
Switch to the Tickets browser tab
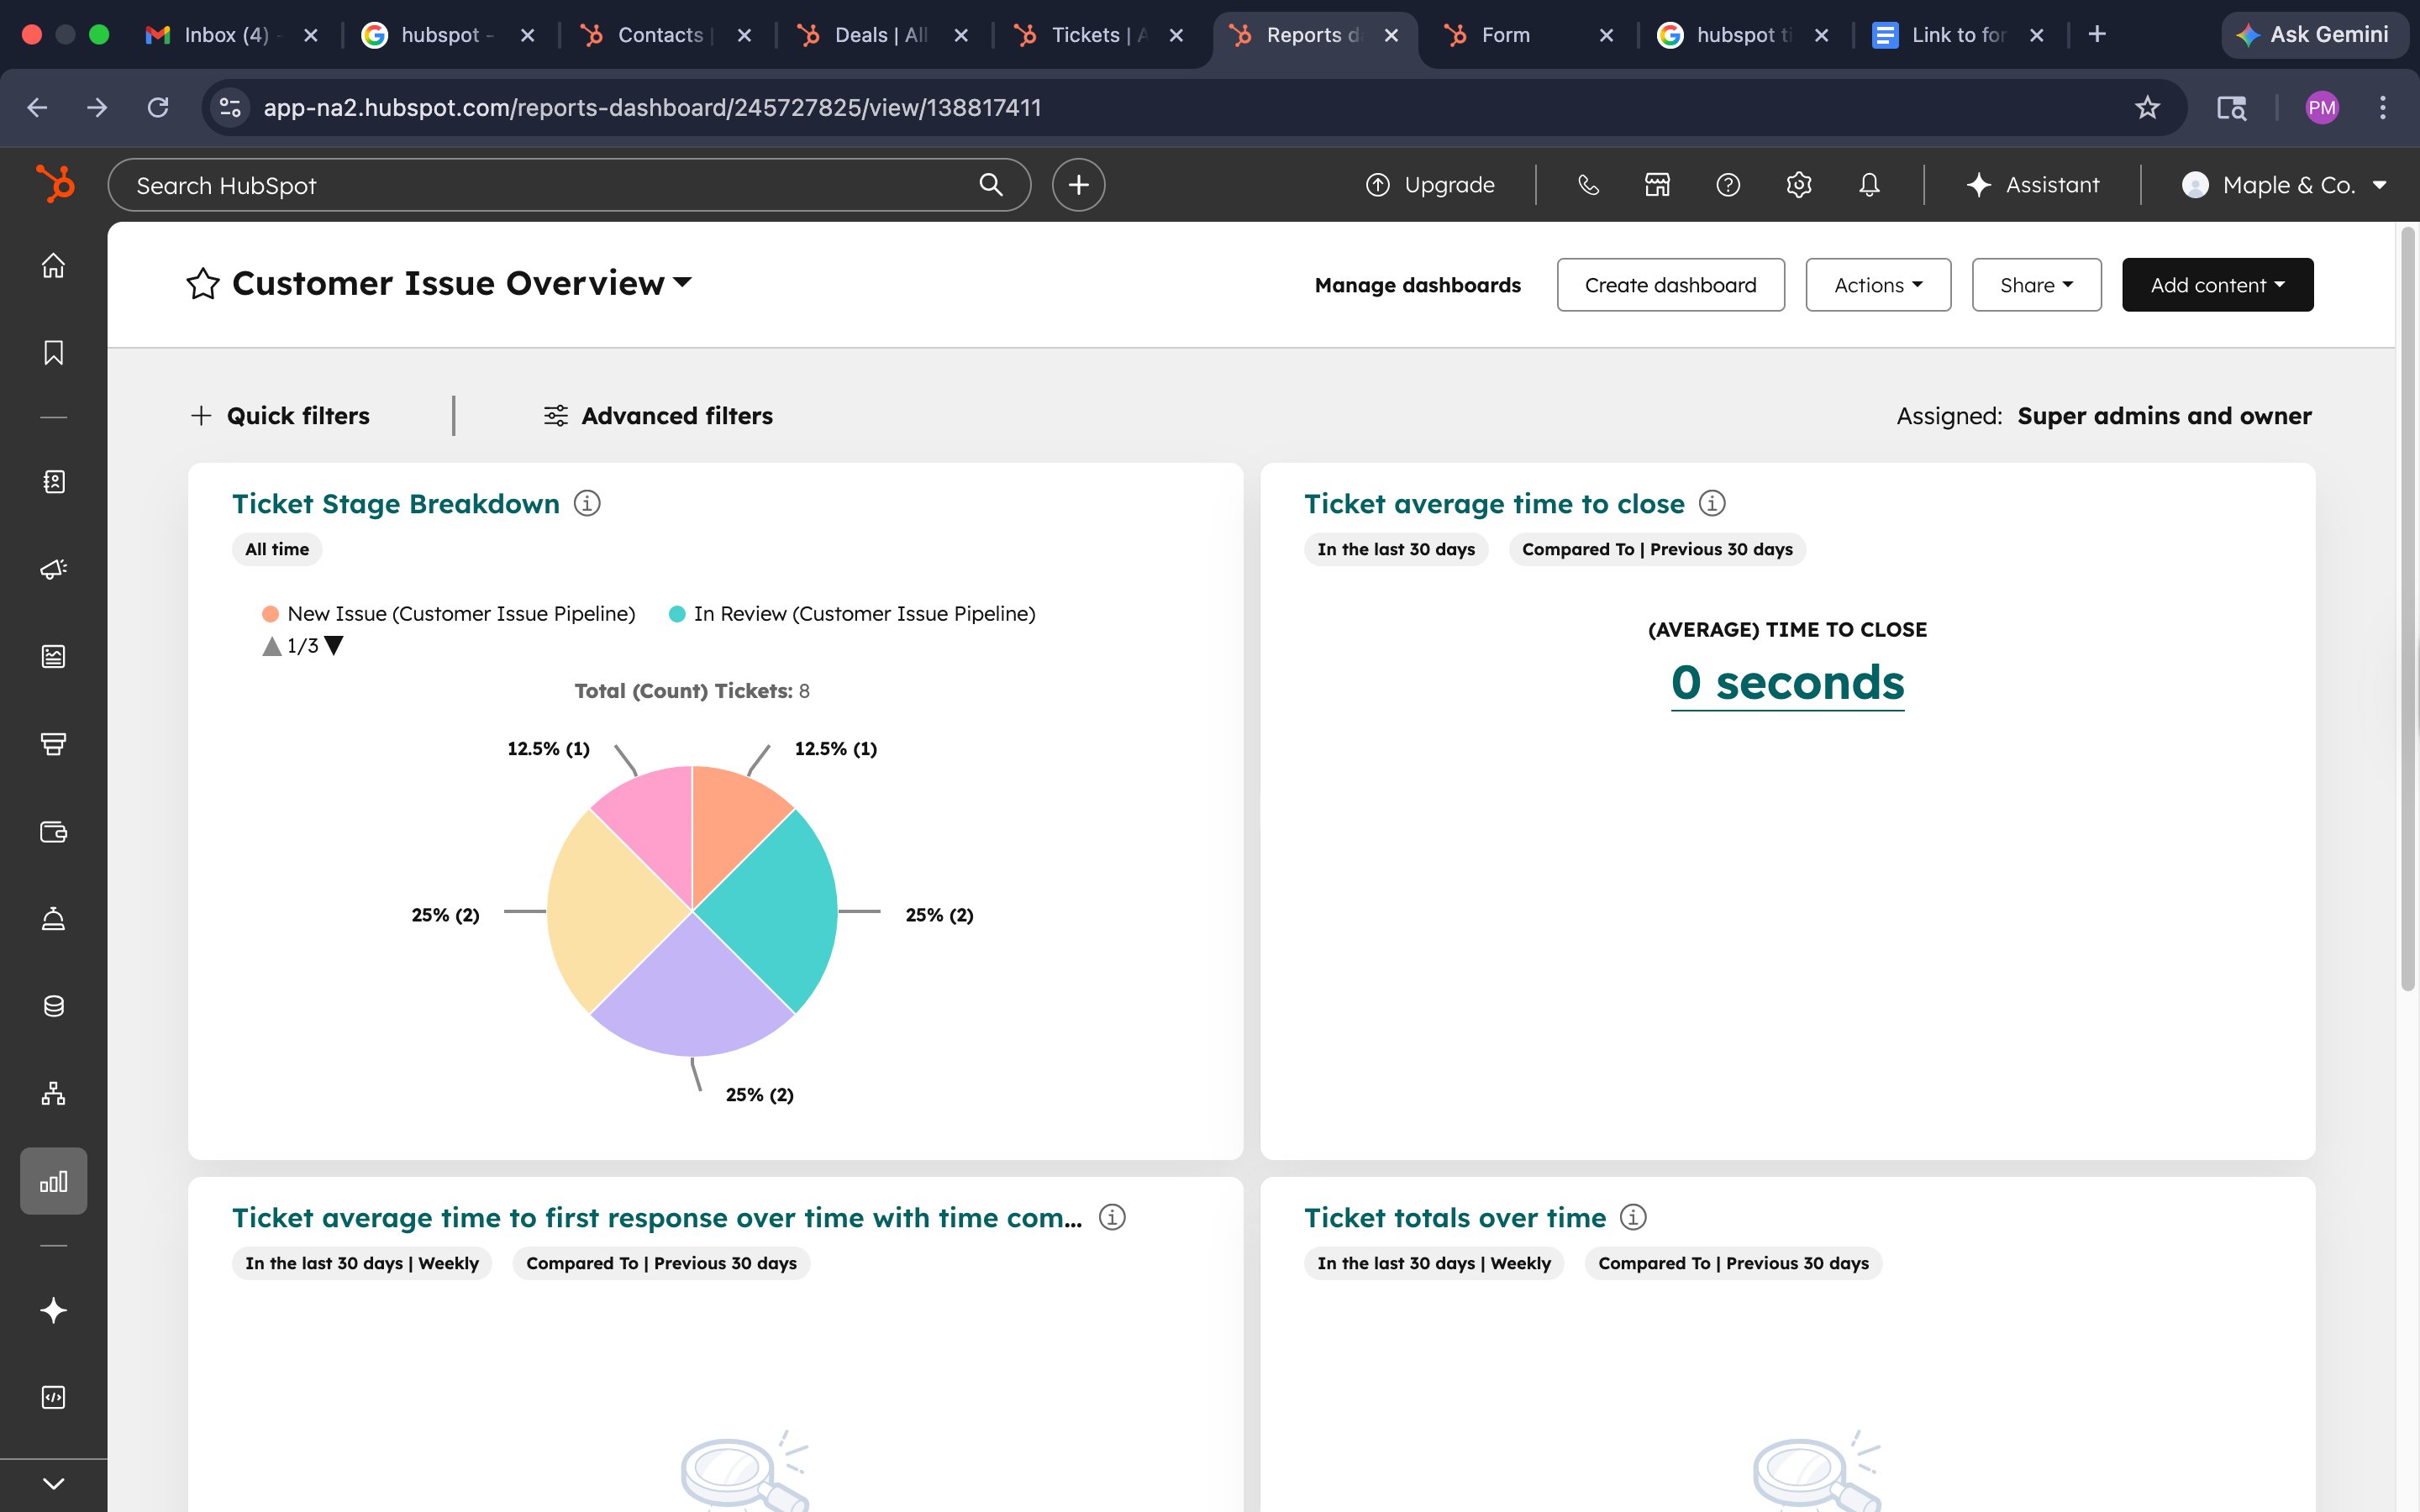(x=1100, y=35)
